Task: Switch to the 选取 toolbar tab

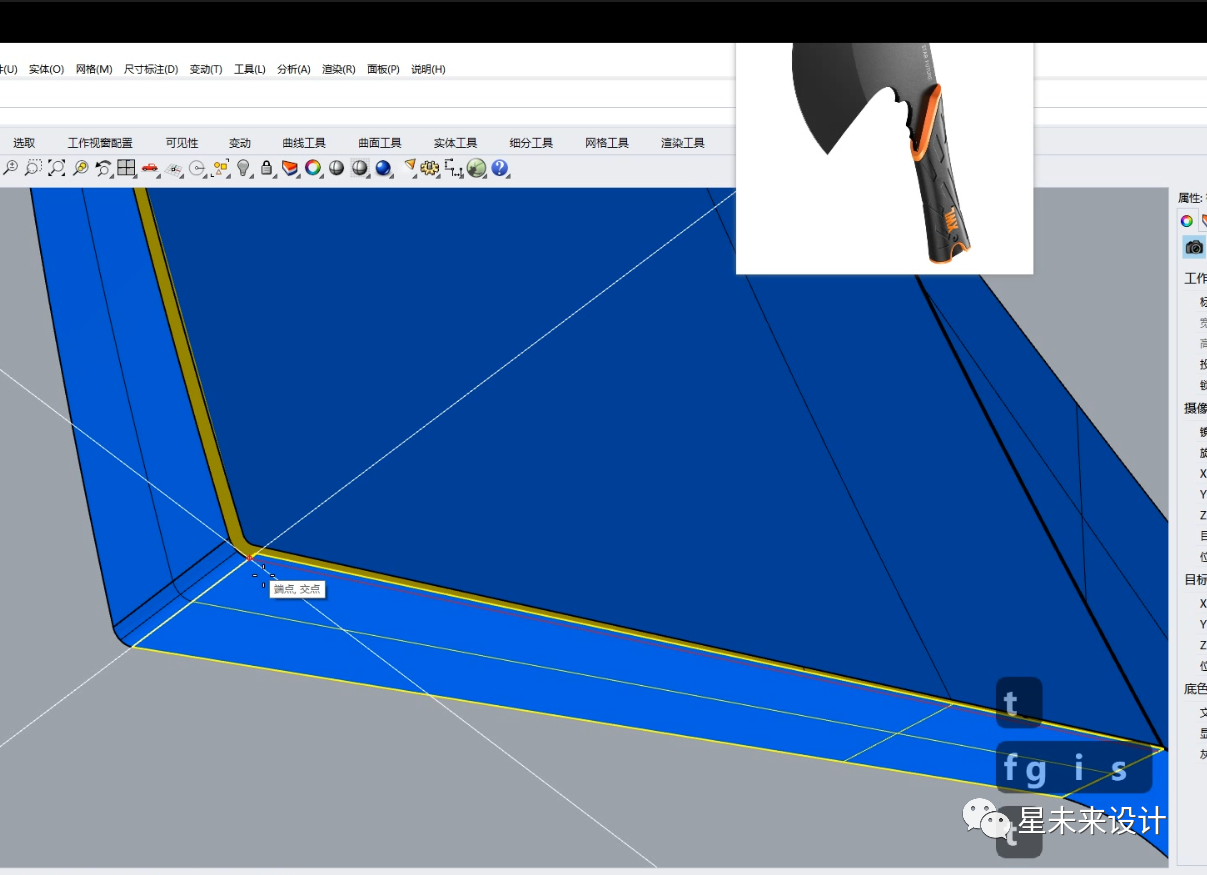Action: (24, 143)
